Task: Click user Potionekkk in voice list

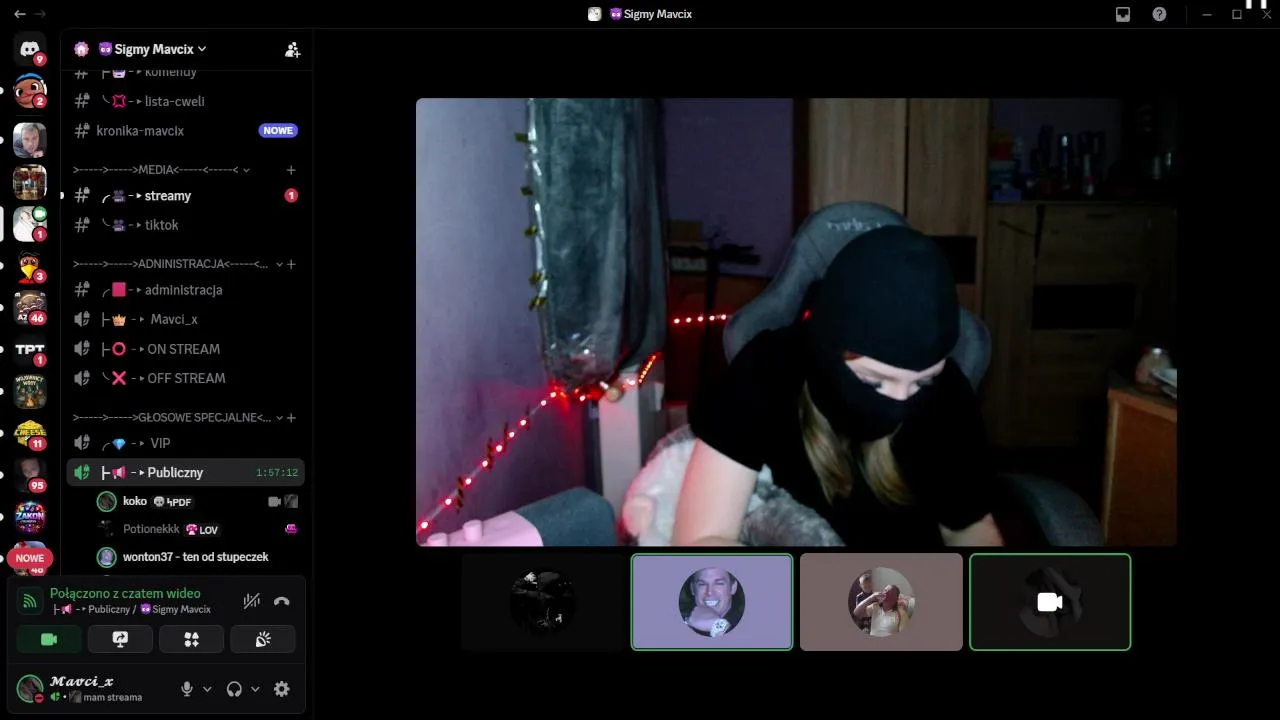Action: 197,529
